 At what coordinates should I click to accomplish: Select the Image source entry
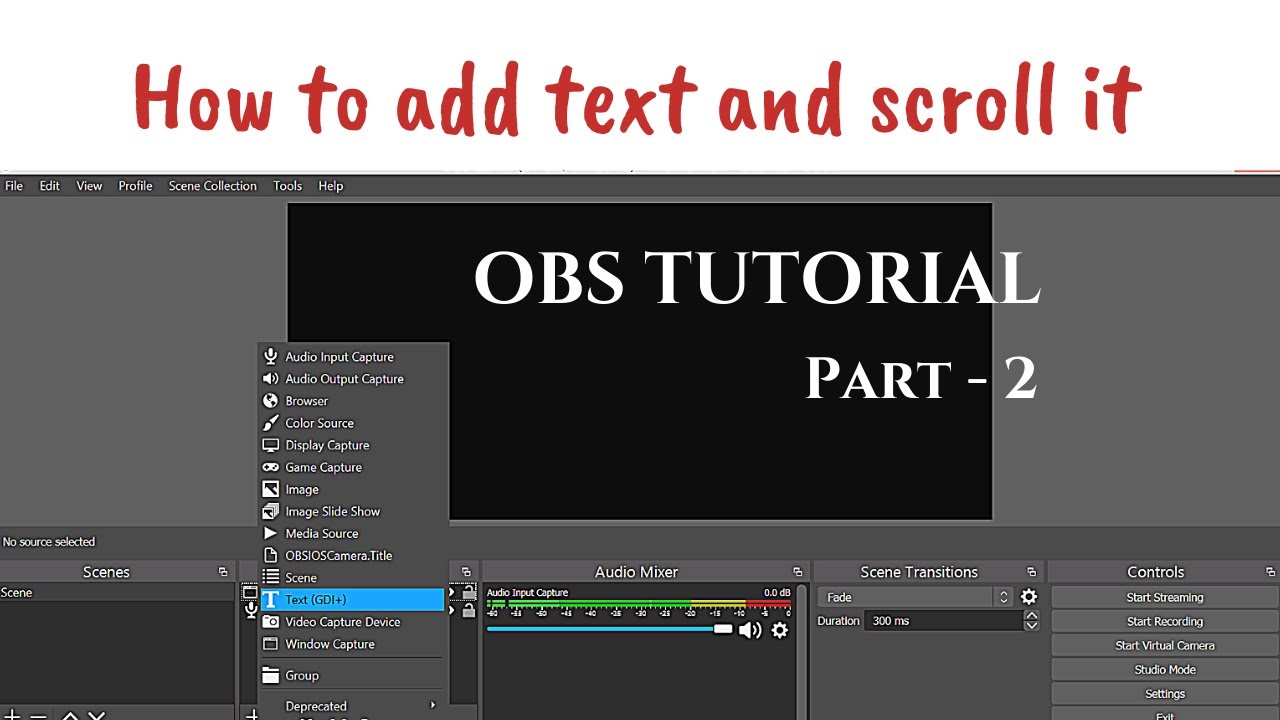pyautogui.click(x=352, y=489)
